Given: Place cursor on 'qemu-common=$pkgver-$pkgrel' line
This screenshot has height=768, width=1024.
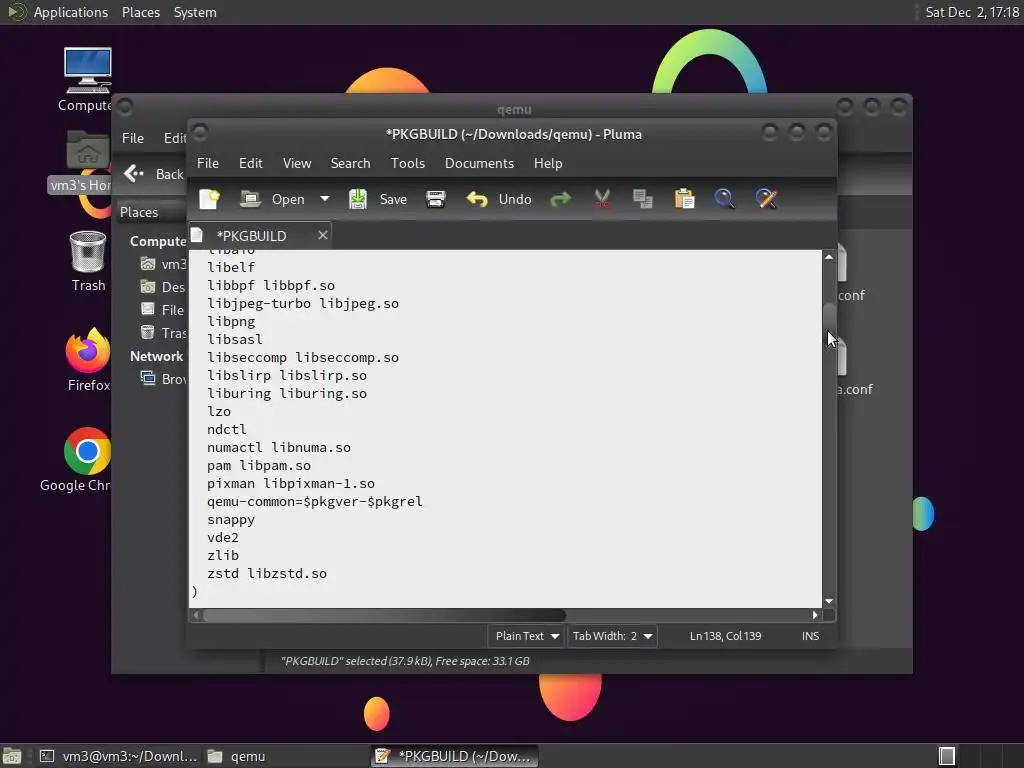Looking at the screenshot, I should pos(315,502).
